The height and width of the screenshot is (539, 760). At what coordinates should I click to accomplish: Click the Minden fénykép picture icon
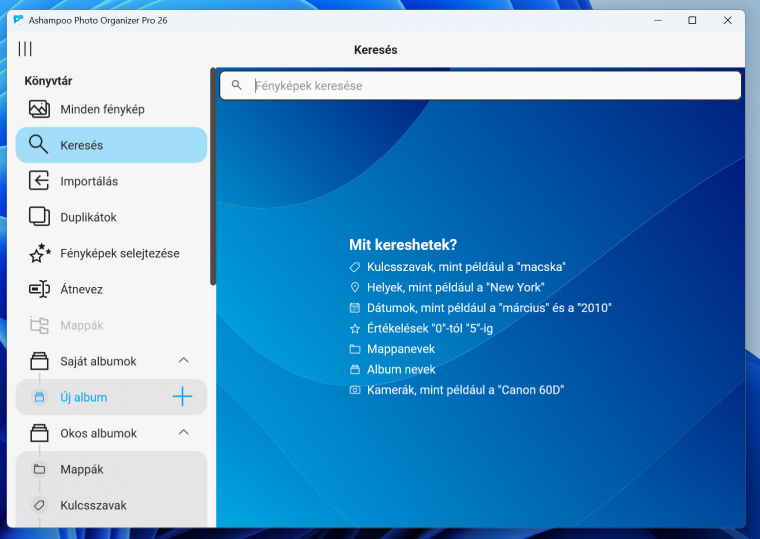click(x=39, y=109)
